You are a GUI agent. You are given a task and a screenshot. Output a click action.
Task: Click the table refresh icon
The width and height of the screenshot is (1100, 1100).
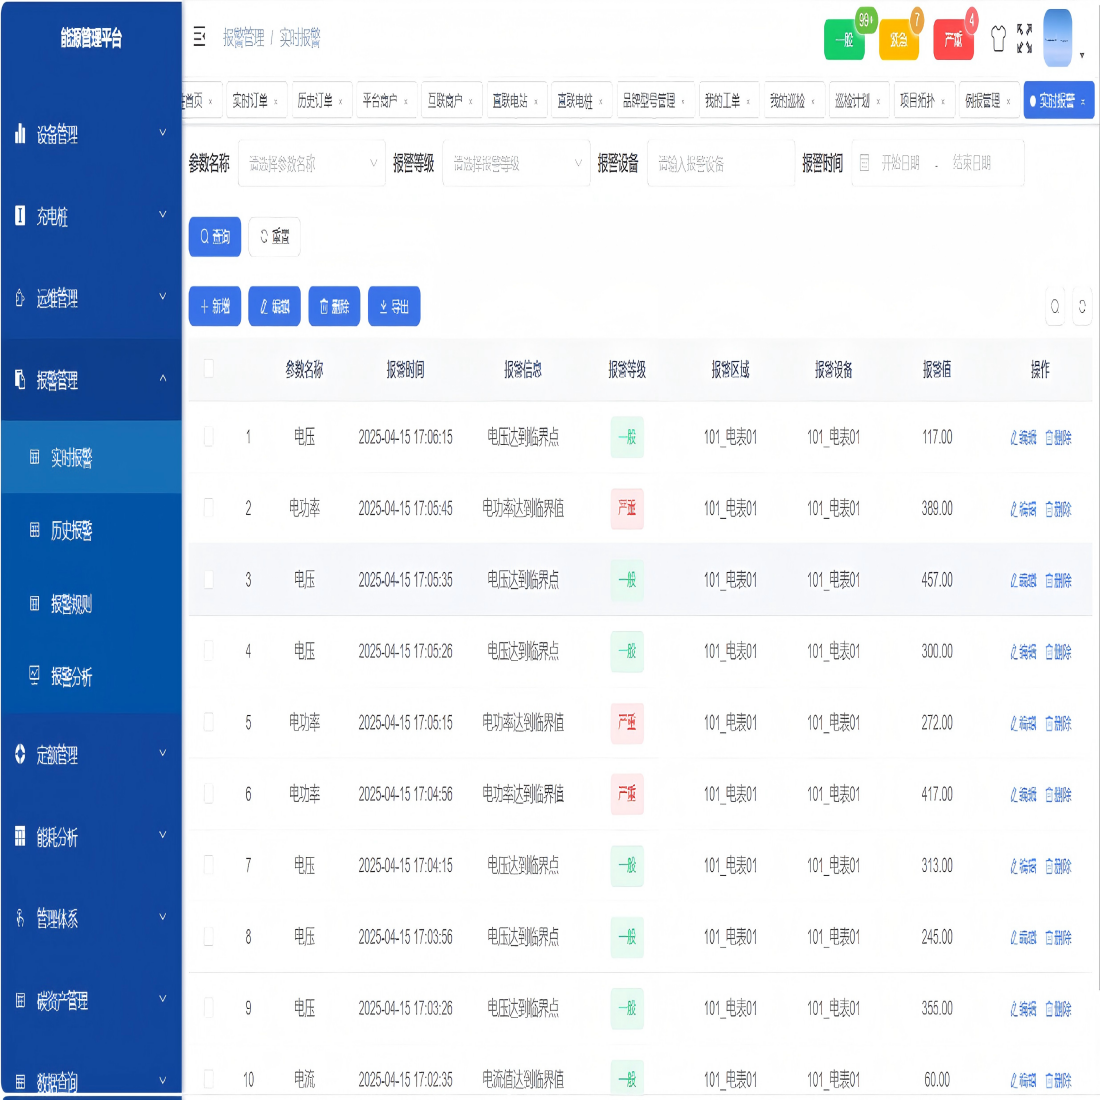(x=1082, y=308)
